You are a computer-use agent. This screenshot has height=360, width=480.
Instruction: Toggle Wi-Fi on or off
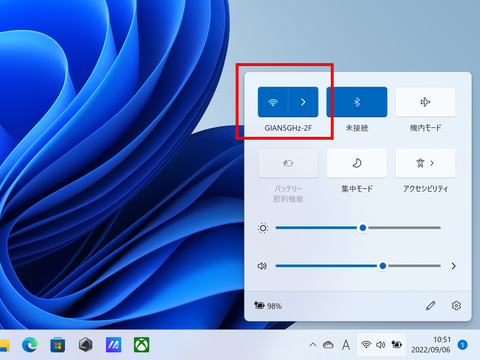[x=273, y=102]
